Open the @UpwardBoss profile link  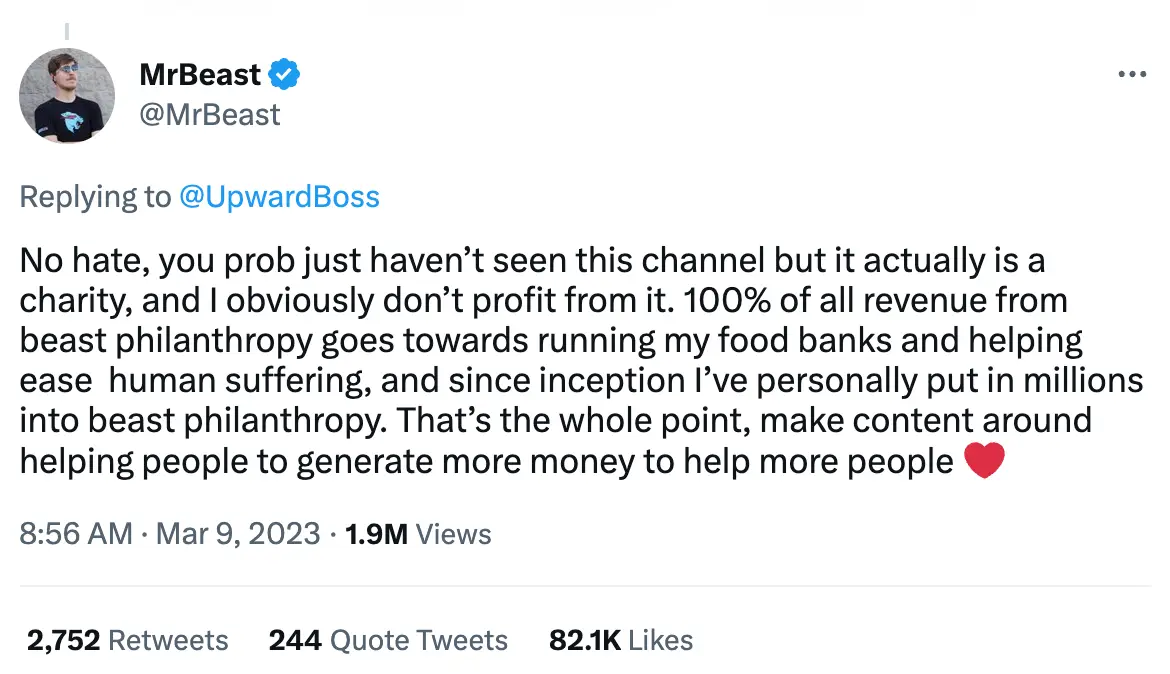280,196
